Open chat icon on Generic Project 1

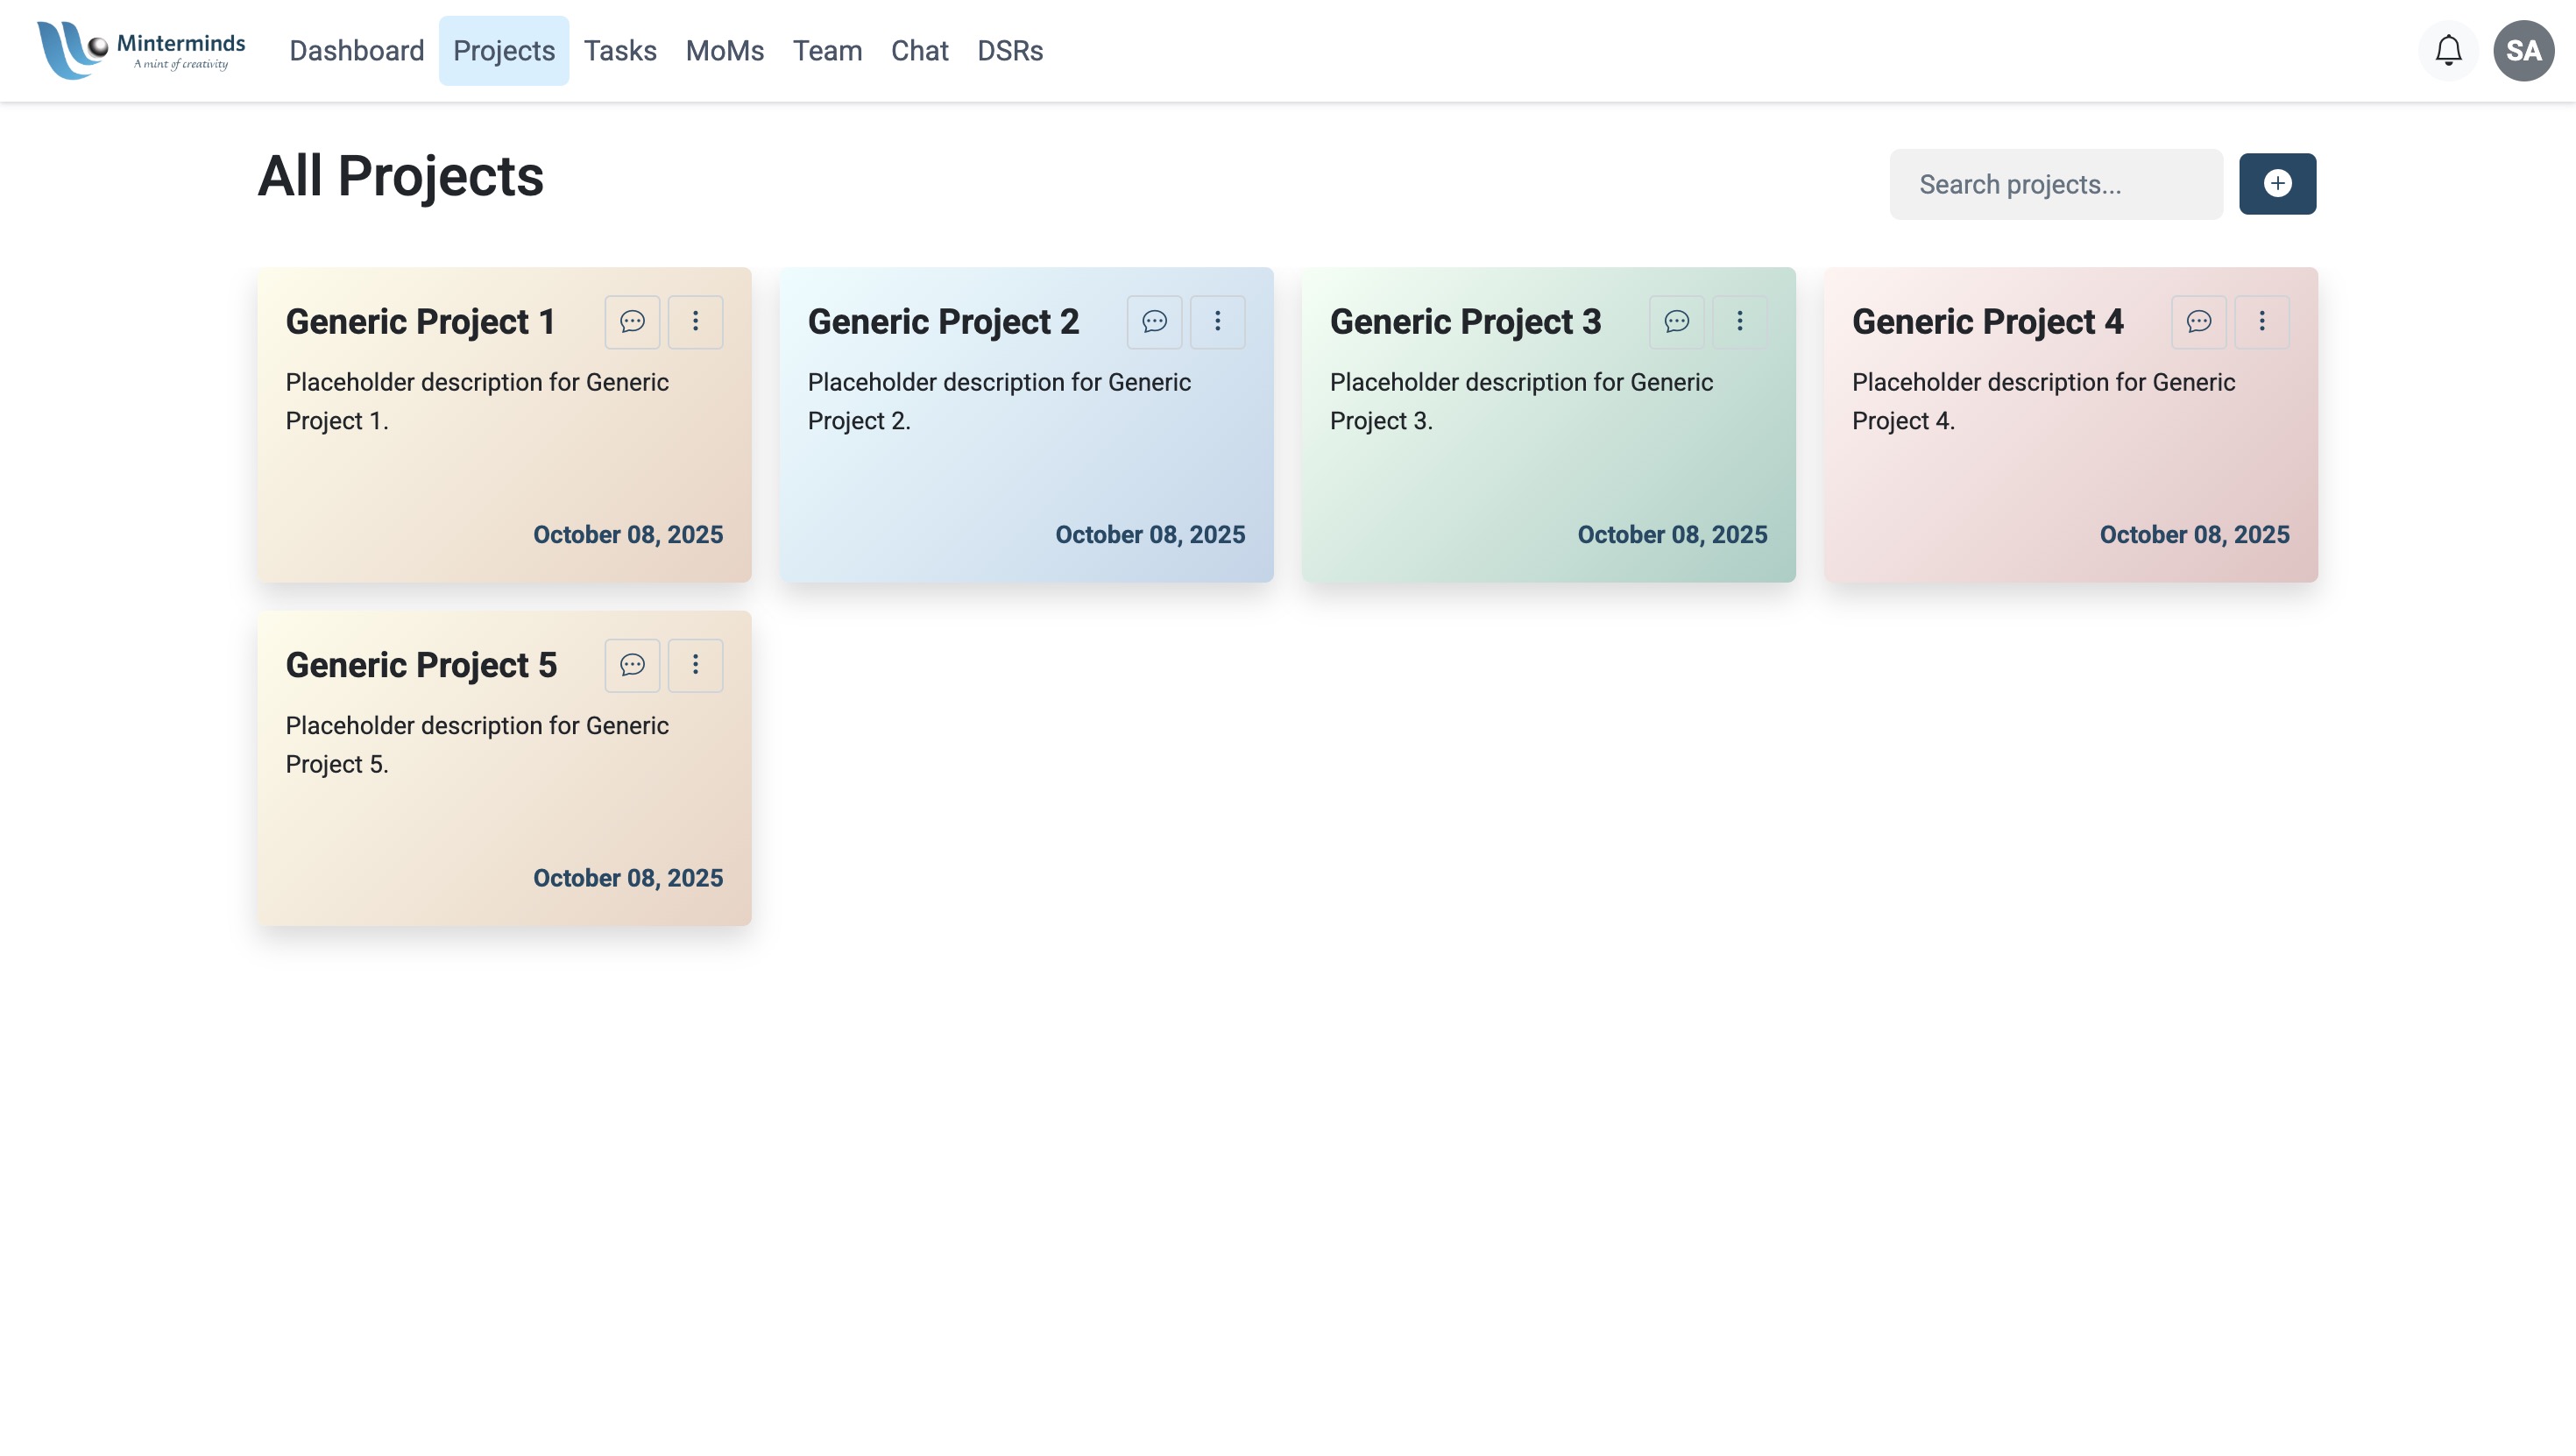coord(632,321)
